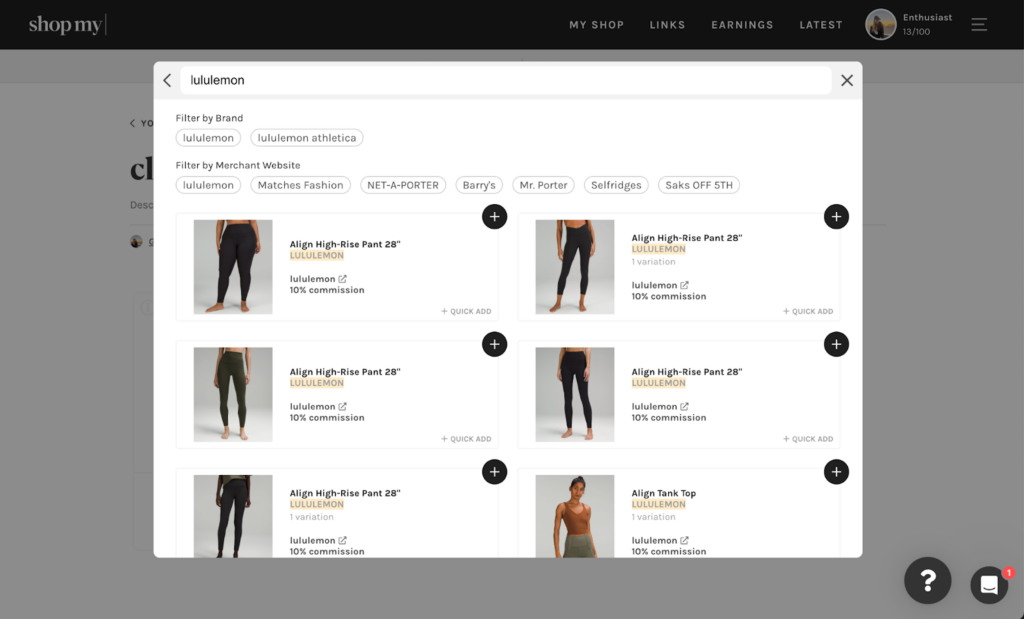
Task: Click the plus icon on the Align Tank Top card
Action: coord(836,471)
